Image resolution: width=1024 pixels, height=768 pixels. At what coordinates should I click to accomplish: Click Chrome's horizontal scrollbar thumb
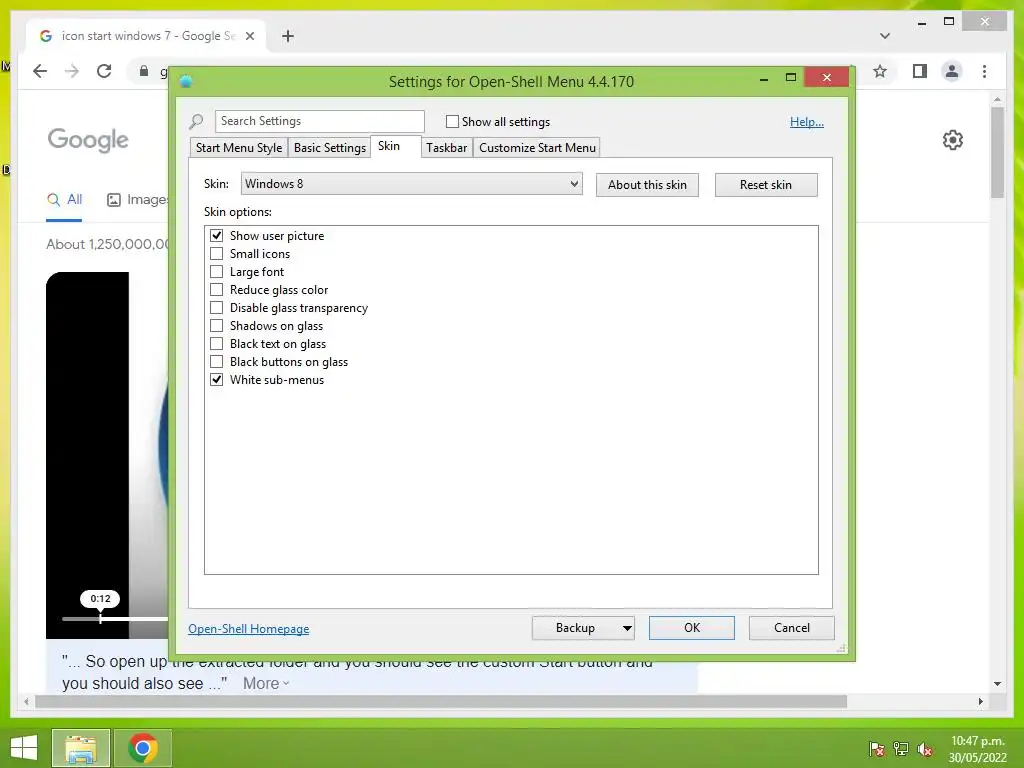(x=441, y=701)
